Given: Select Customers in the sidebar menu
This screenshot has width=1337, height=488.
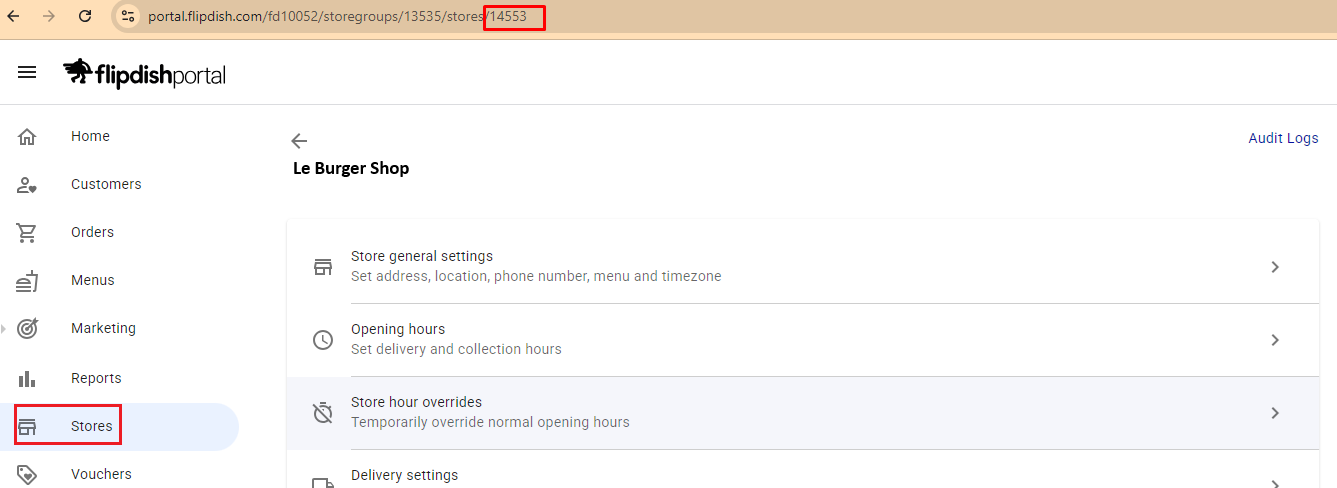Looking at the screenshot, I should pyautogui.click(x=106, y=184).
